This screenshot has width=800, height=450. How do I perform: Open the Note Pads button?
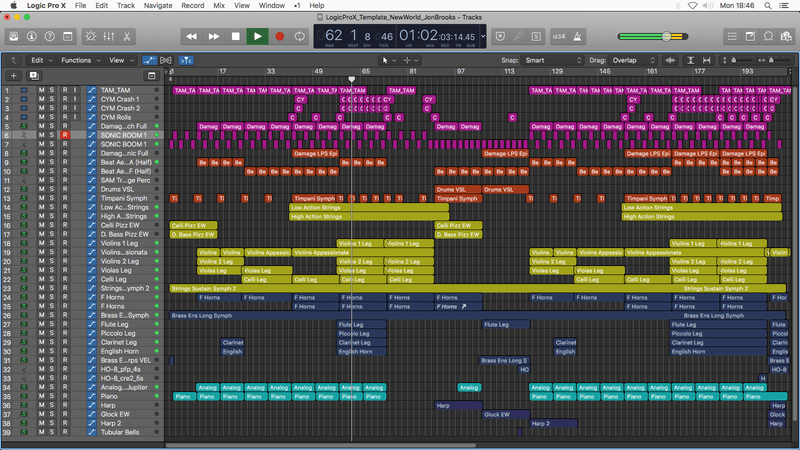[x=750, y=37]
